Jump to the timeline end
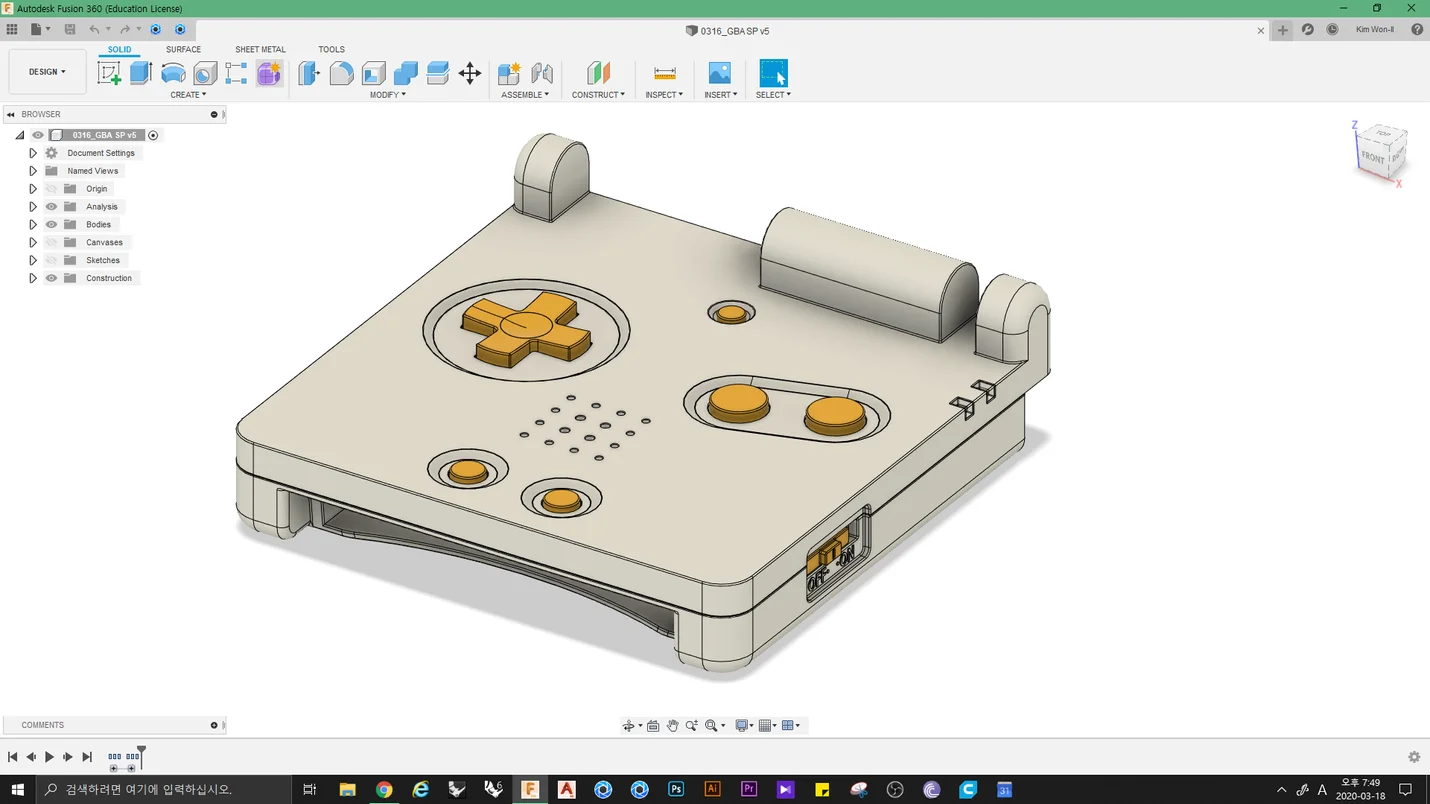The width and height of the screenshot is (1430, 804). (x=87, y=757)
